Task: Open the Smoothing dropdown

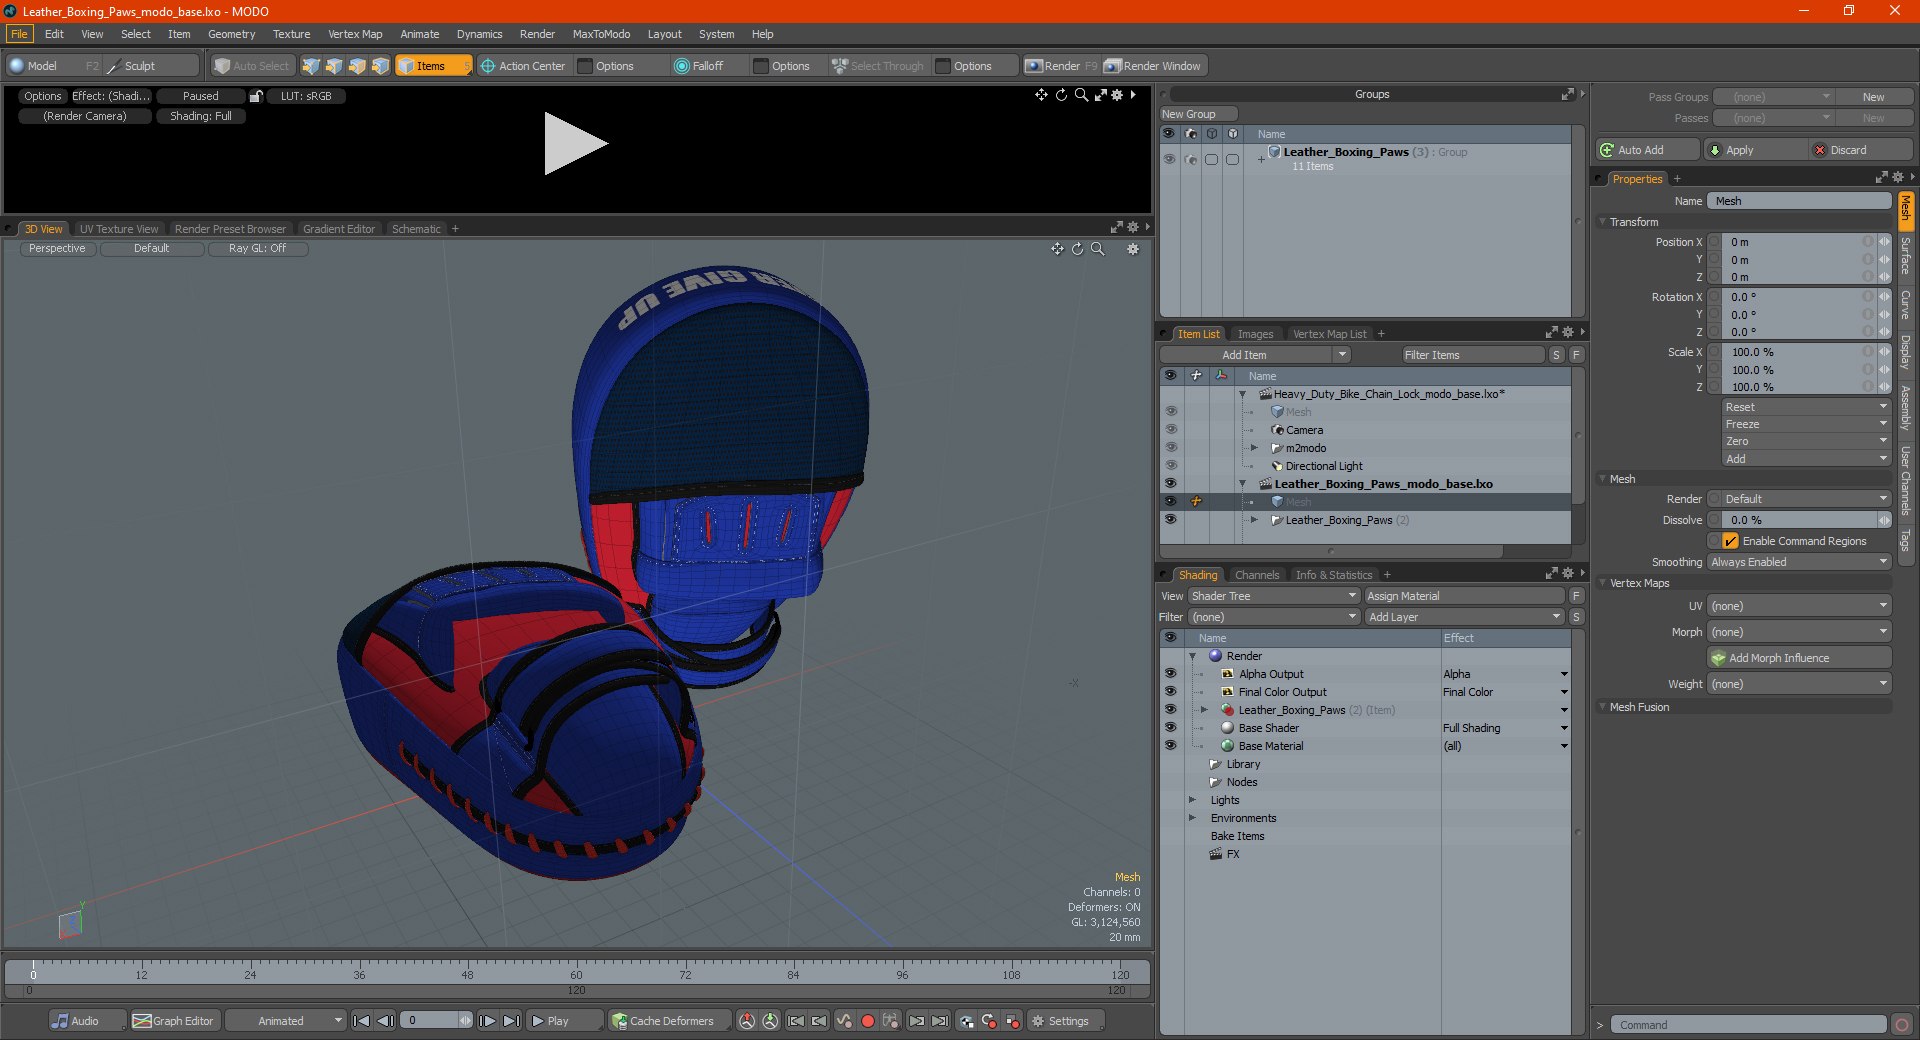Action: pos(1798,562)
